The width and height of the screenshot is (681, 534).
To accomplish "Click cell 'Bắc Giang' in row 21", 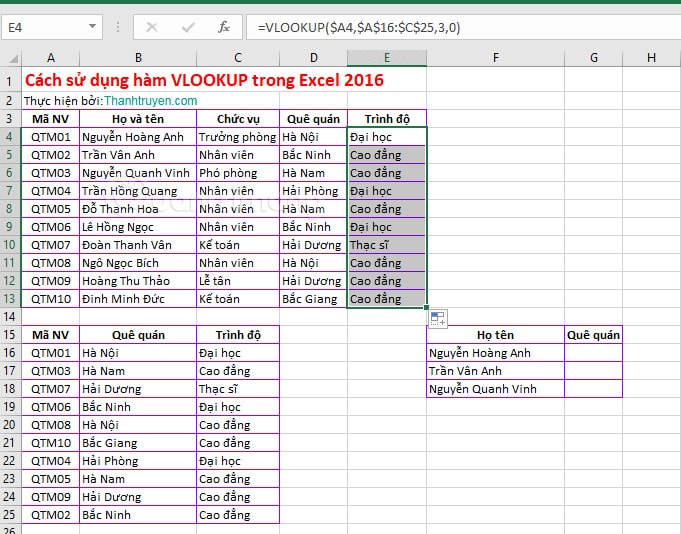I will click(138, 443).
